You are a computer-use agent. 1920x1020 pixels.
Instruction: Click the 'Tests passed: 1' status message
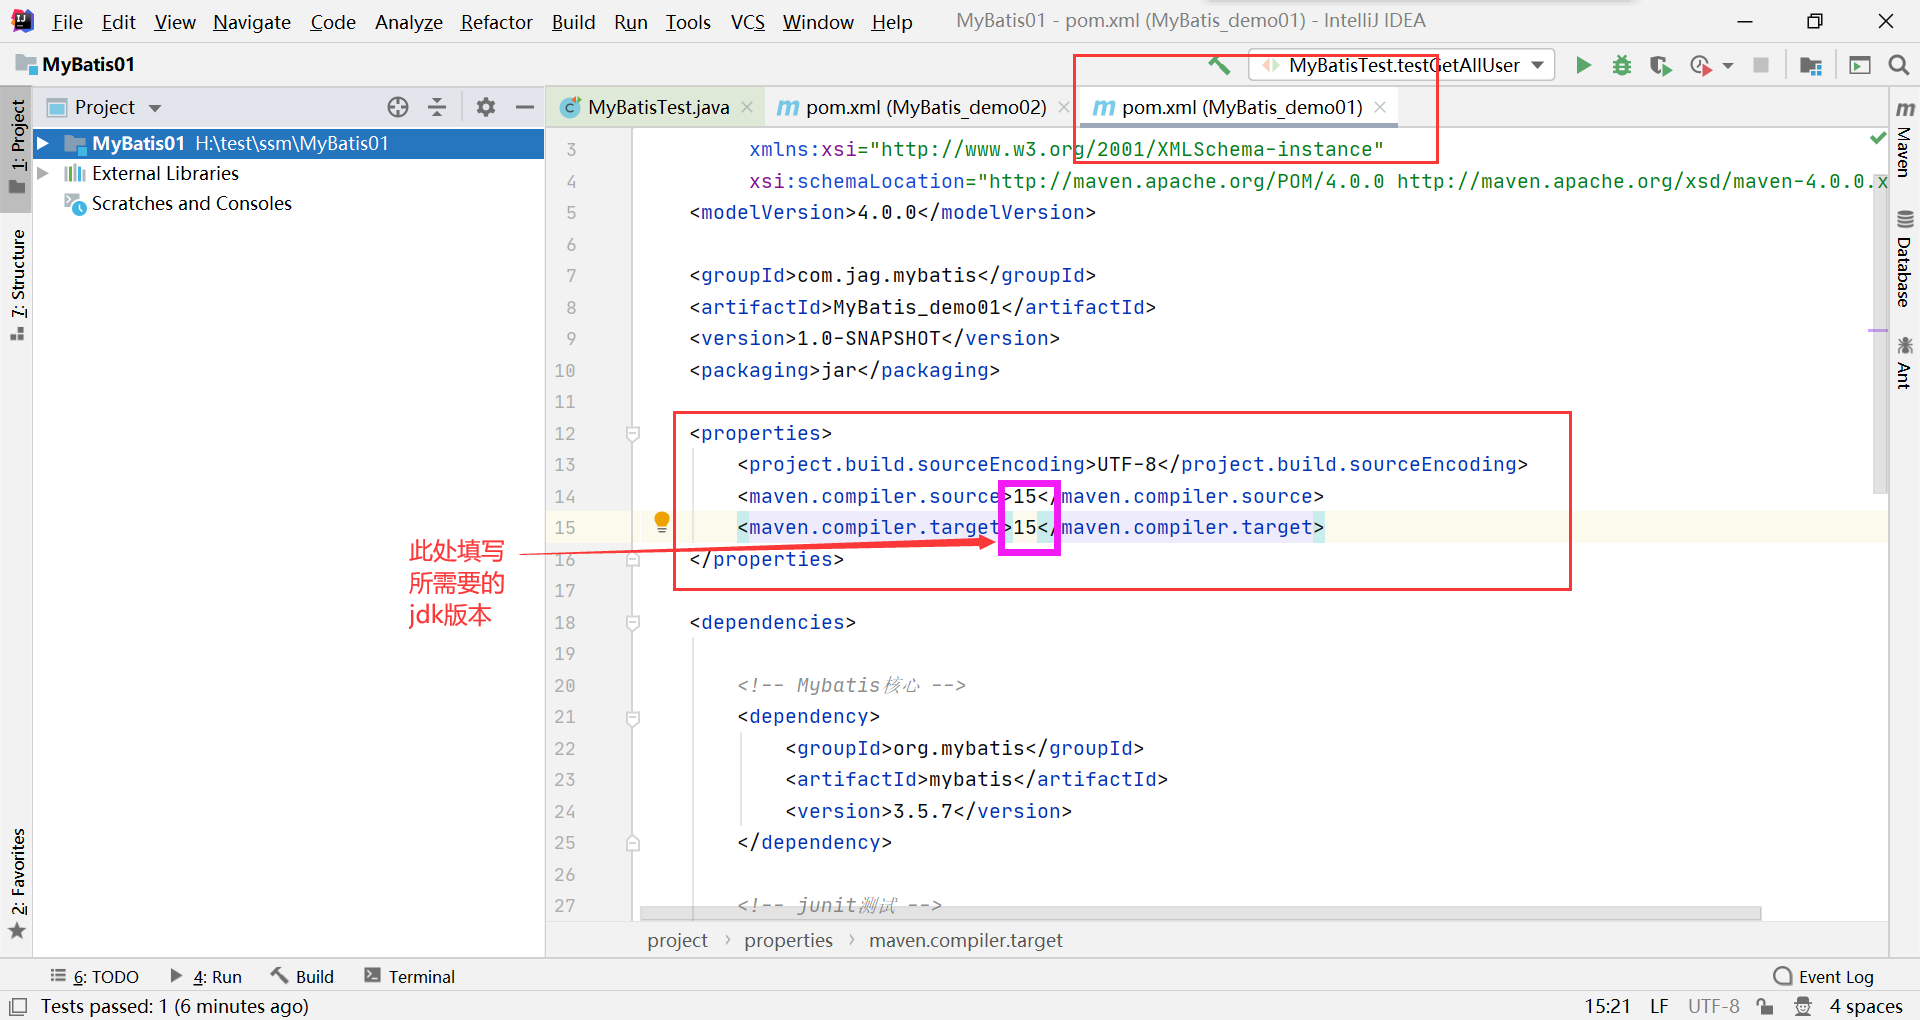click(x=174, y=1006)
